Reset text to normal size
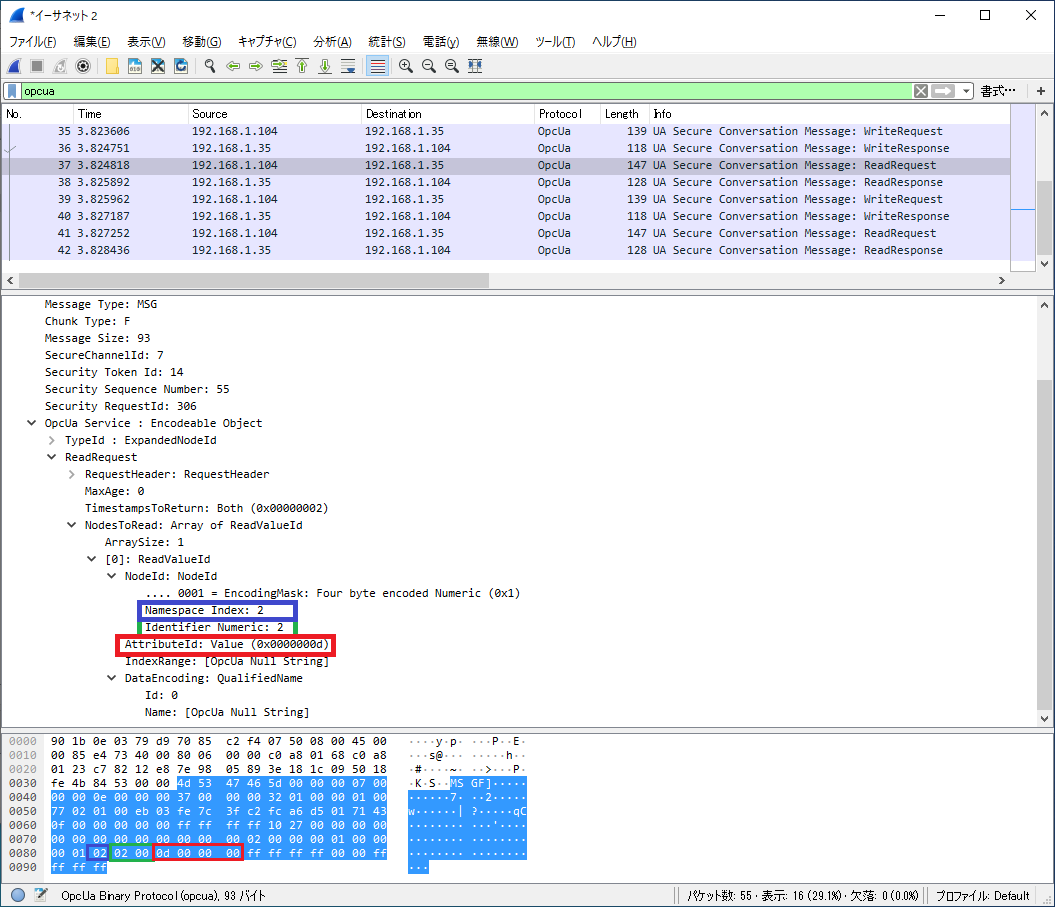The image size is (1055, 907). point(451,66)
